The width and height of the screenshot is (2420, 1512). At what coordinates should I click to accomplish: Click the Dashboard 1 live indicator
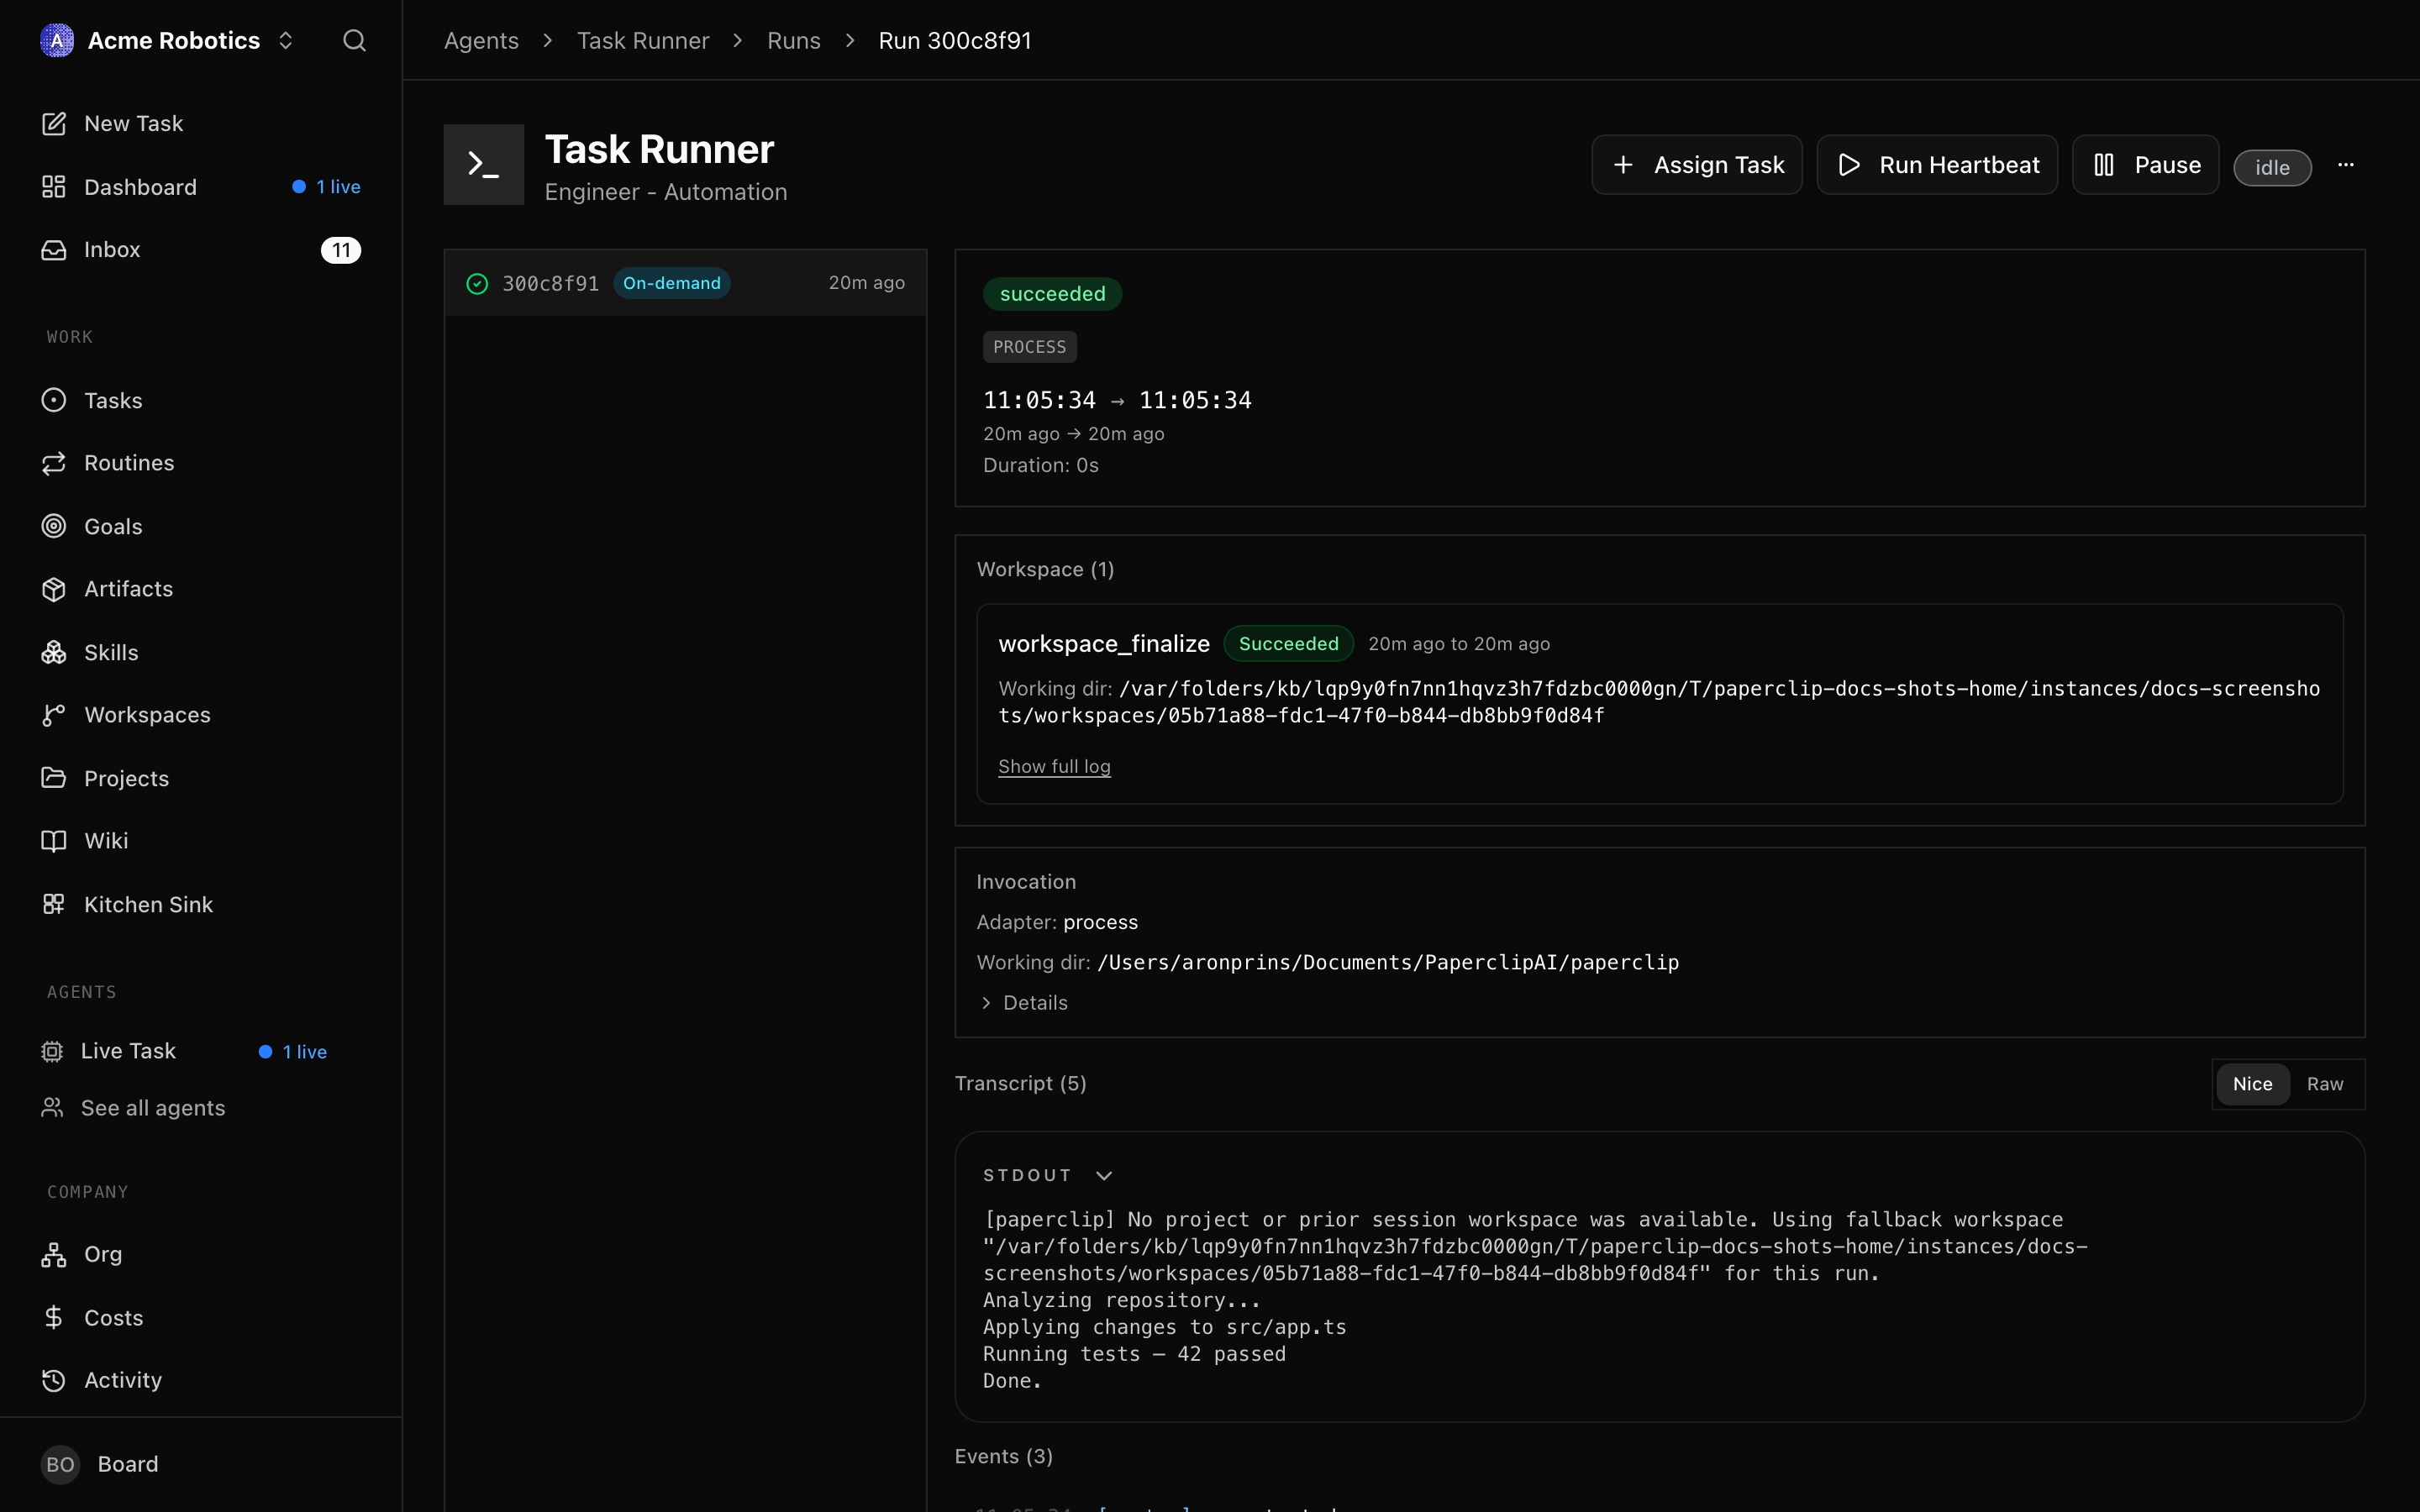coord(326,187)
